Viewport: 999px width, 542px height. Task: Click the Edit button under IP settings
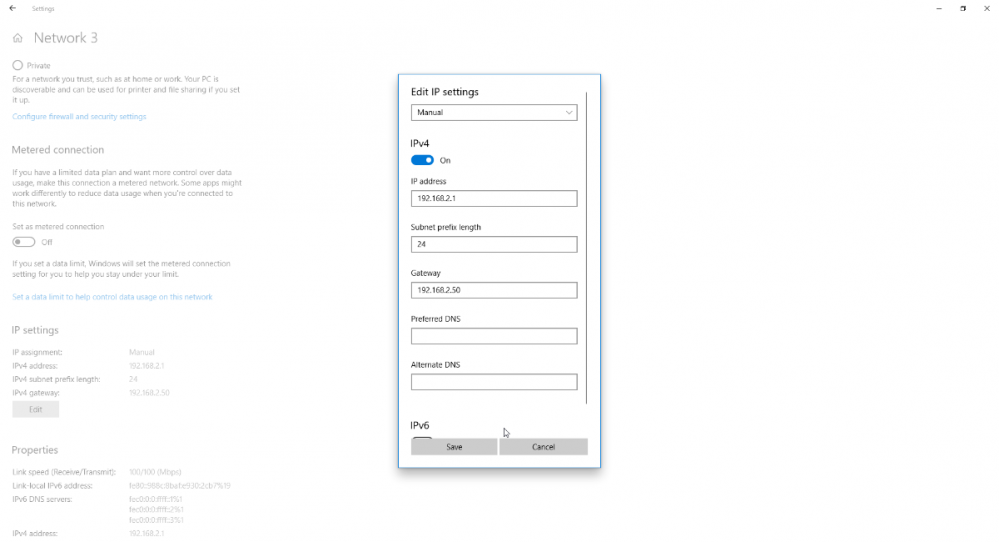pyautogui.click(x=36, y=410)
